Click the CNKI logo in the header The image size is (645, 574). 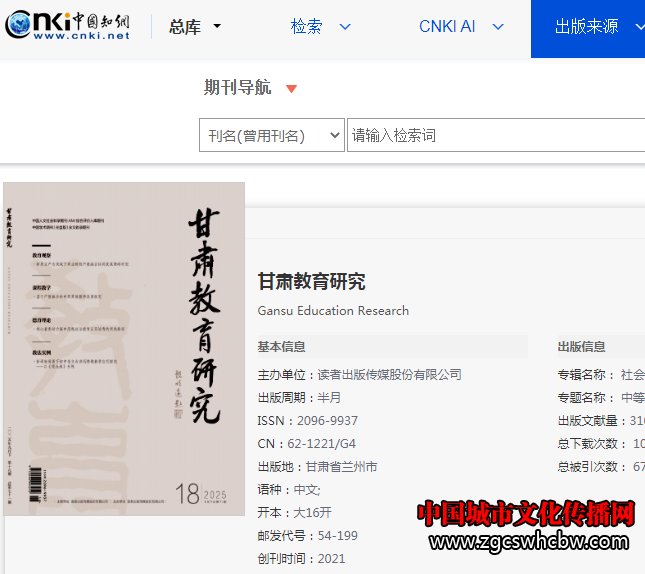tap(68, 27)
